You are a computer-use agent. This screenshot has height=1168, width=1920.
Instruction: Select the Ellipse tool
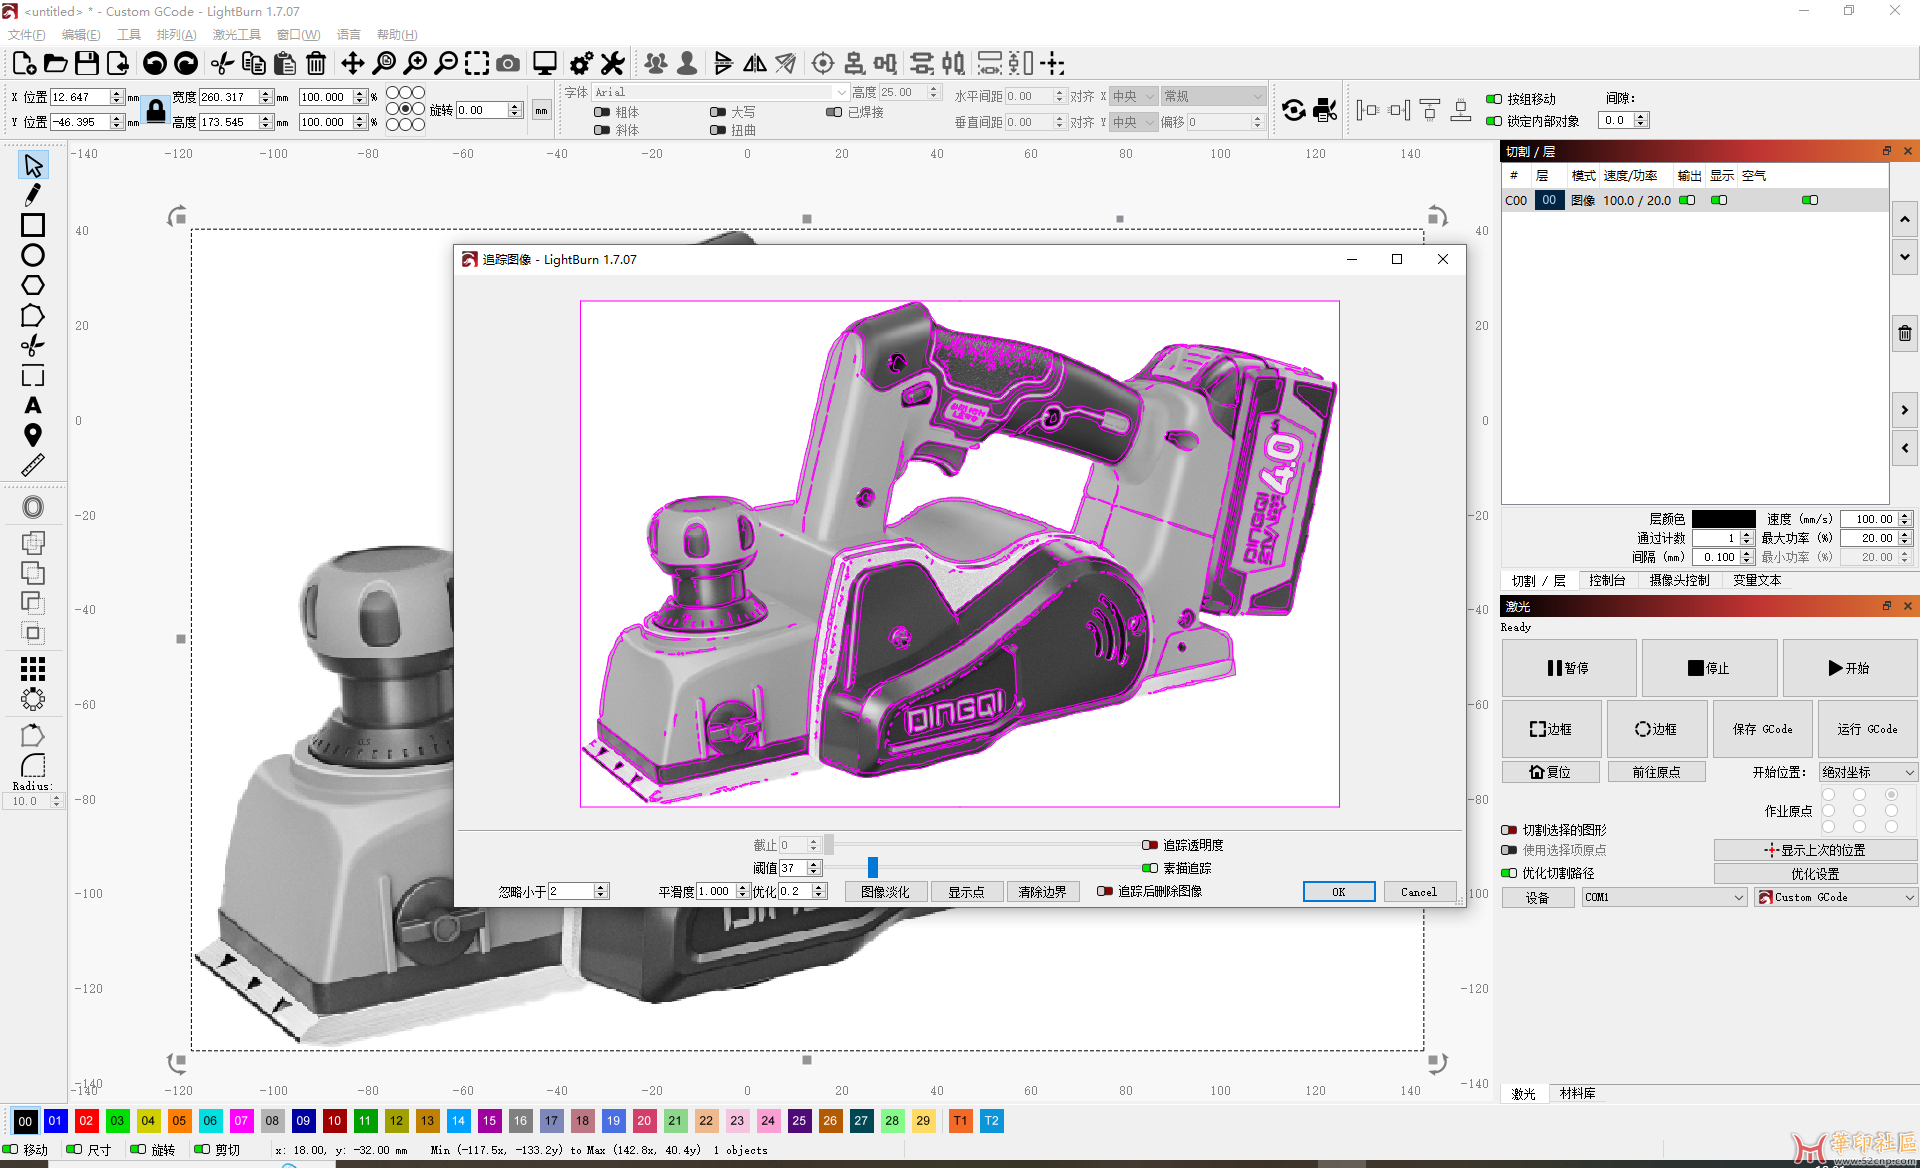33,255
